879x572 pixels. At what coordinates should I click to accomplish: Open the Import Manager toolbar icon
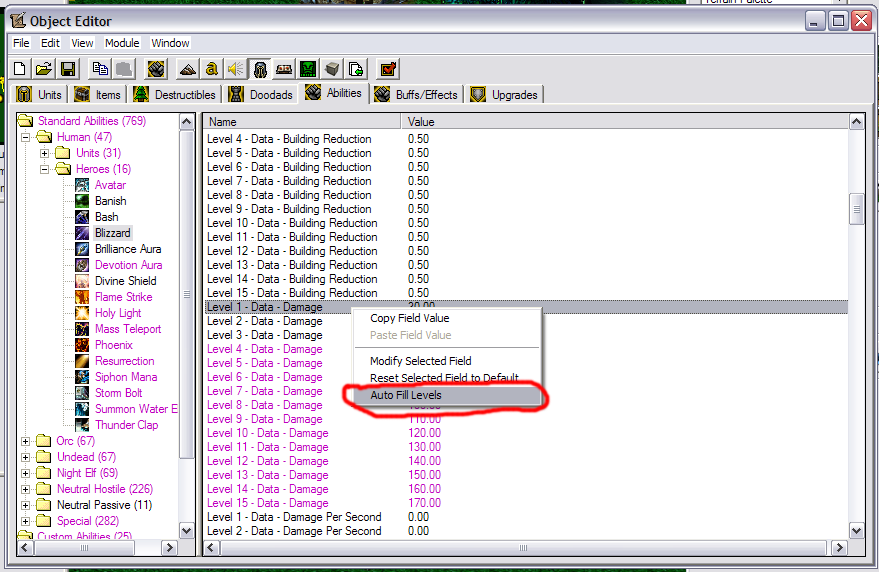[x=356, y=69]
